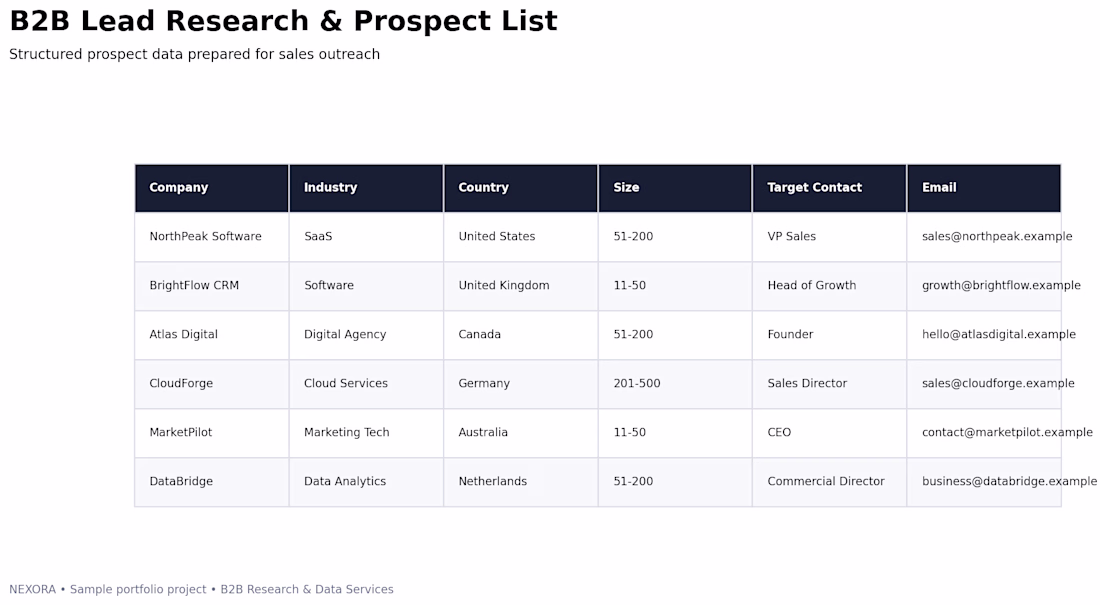The image size is (1100, 605).
Task: Click the Marketing Tech industry cell
Action: click(366, 434)
